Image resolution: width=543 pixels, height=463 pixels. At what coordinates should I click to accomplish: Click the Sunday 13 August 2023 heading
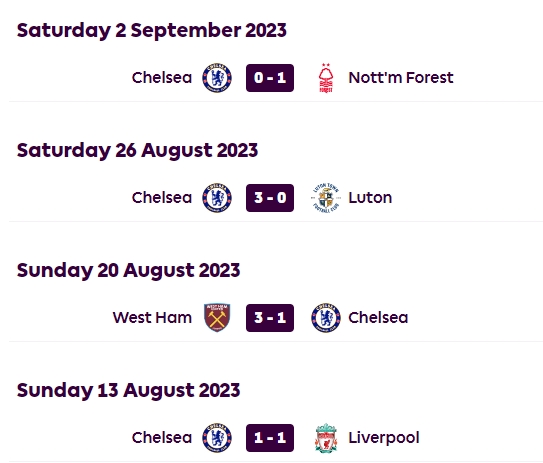click(x=128, y=391)
